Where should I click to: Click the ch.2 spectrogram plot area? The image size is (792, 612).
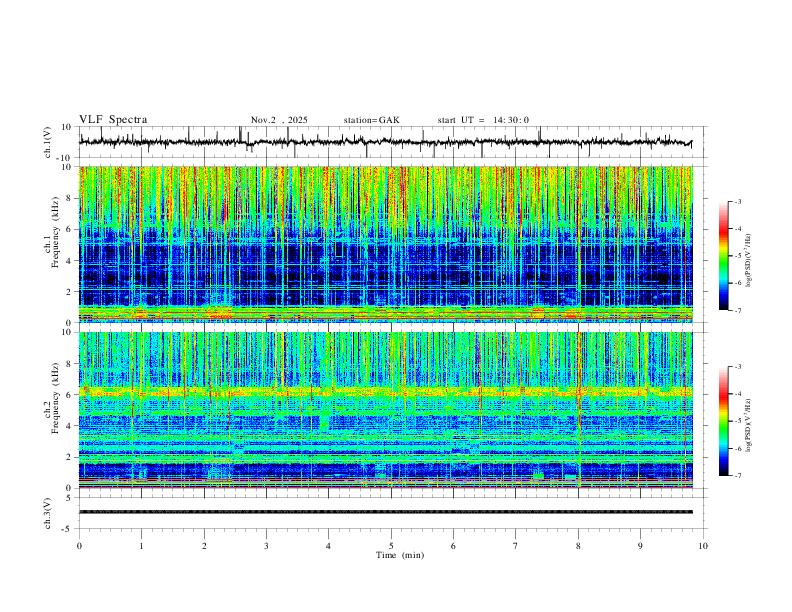(385, 410)
